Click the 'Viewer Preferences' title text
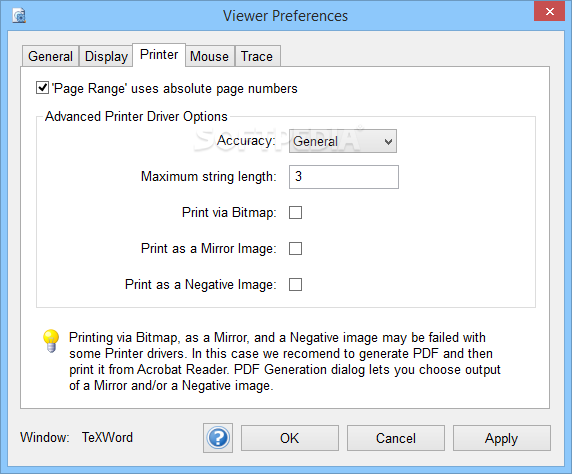This screenshot has height=474, width=572. [286, 16]
